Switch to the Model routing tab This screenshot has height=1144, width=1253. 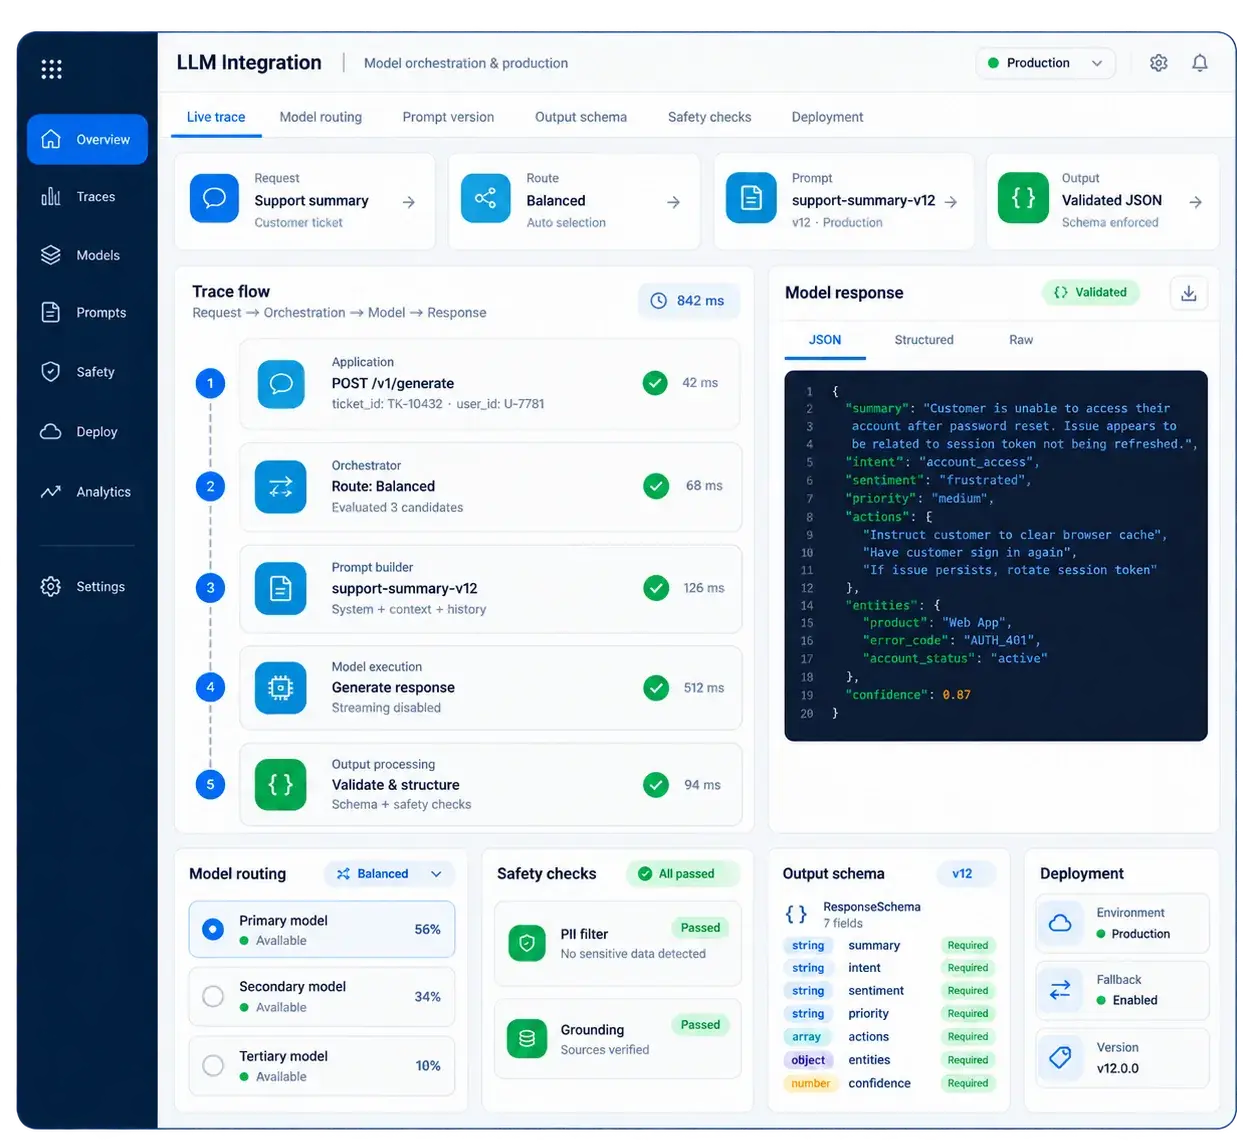click(x=321, y=117)
